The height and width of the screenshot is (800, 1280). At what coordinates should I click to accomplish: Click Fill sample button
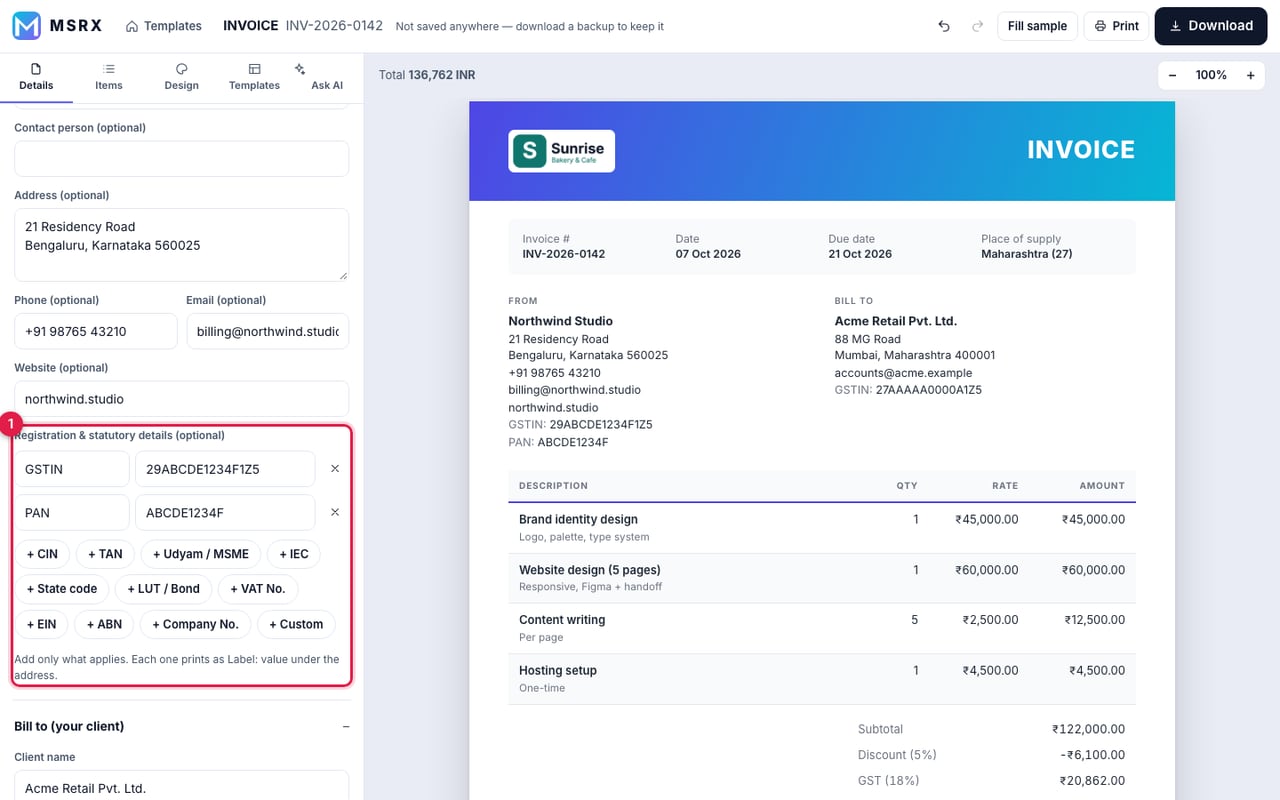1037,26
